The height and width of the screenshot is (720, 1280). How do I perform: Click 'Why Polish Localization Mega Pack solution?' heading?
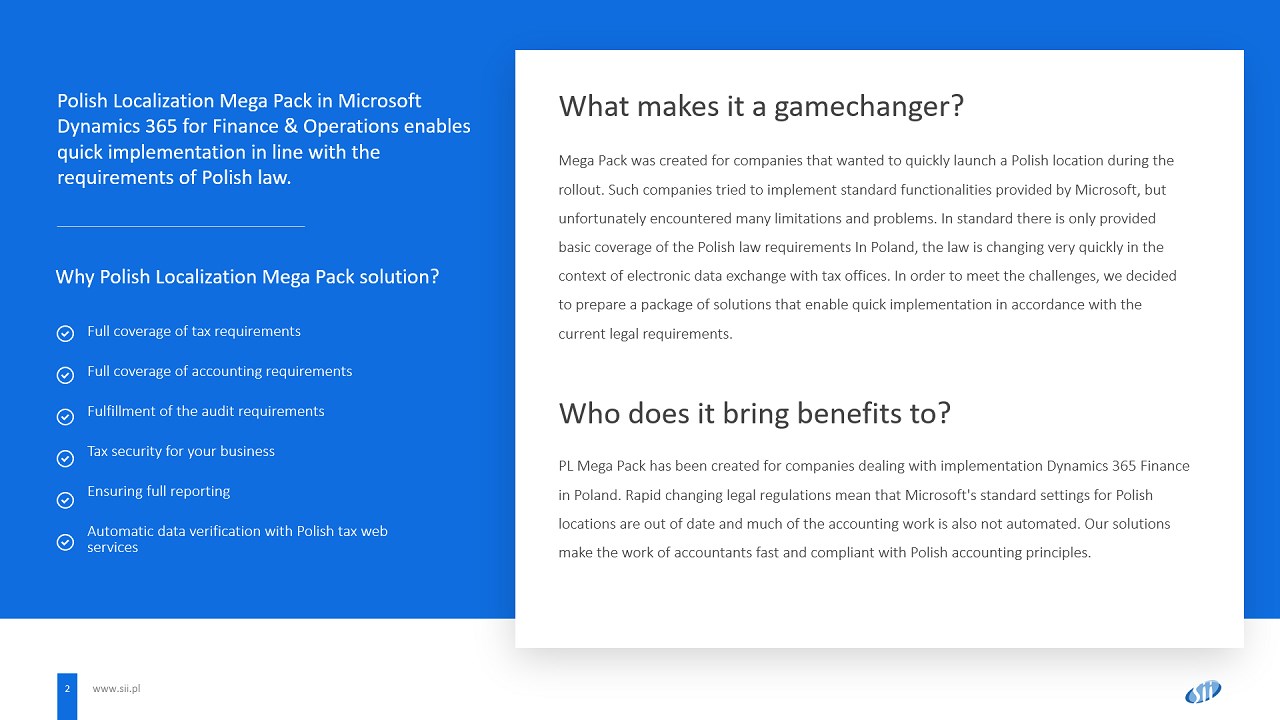point(247,277)
